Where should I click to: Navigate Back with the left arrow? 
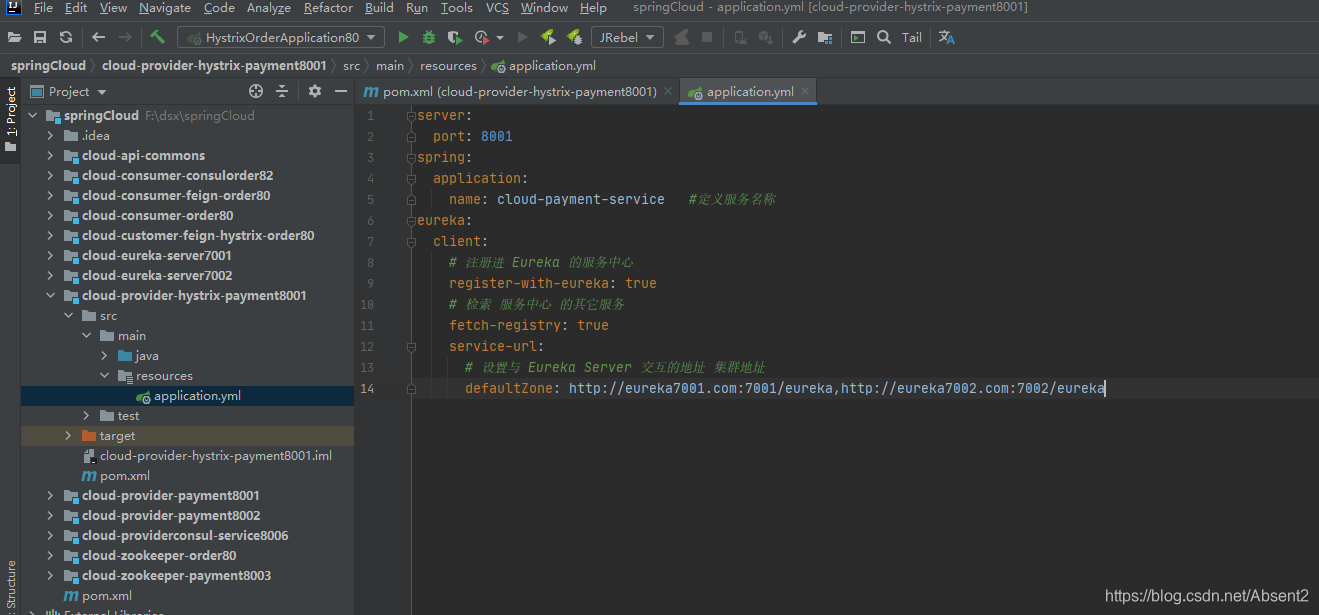(98, 37)
